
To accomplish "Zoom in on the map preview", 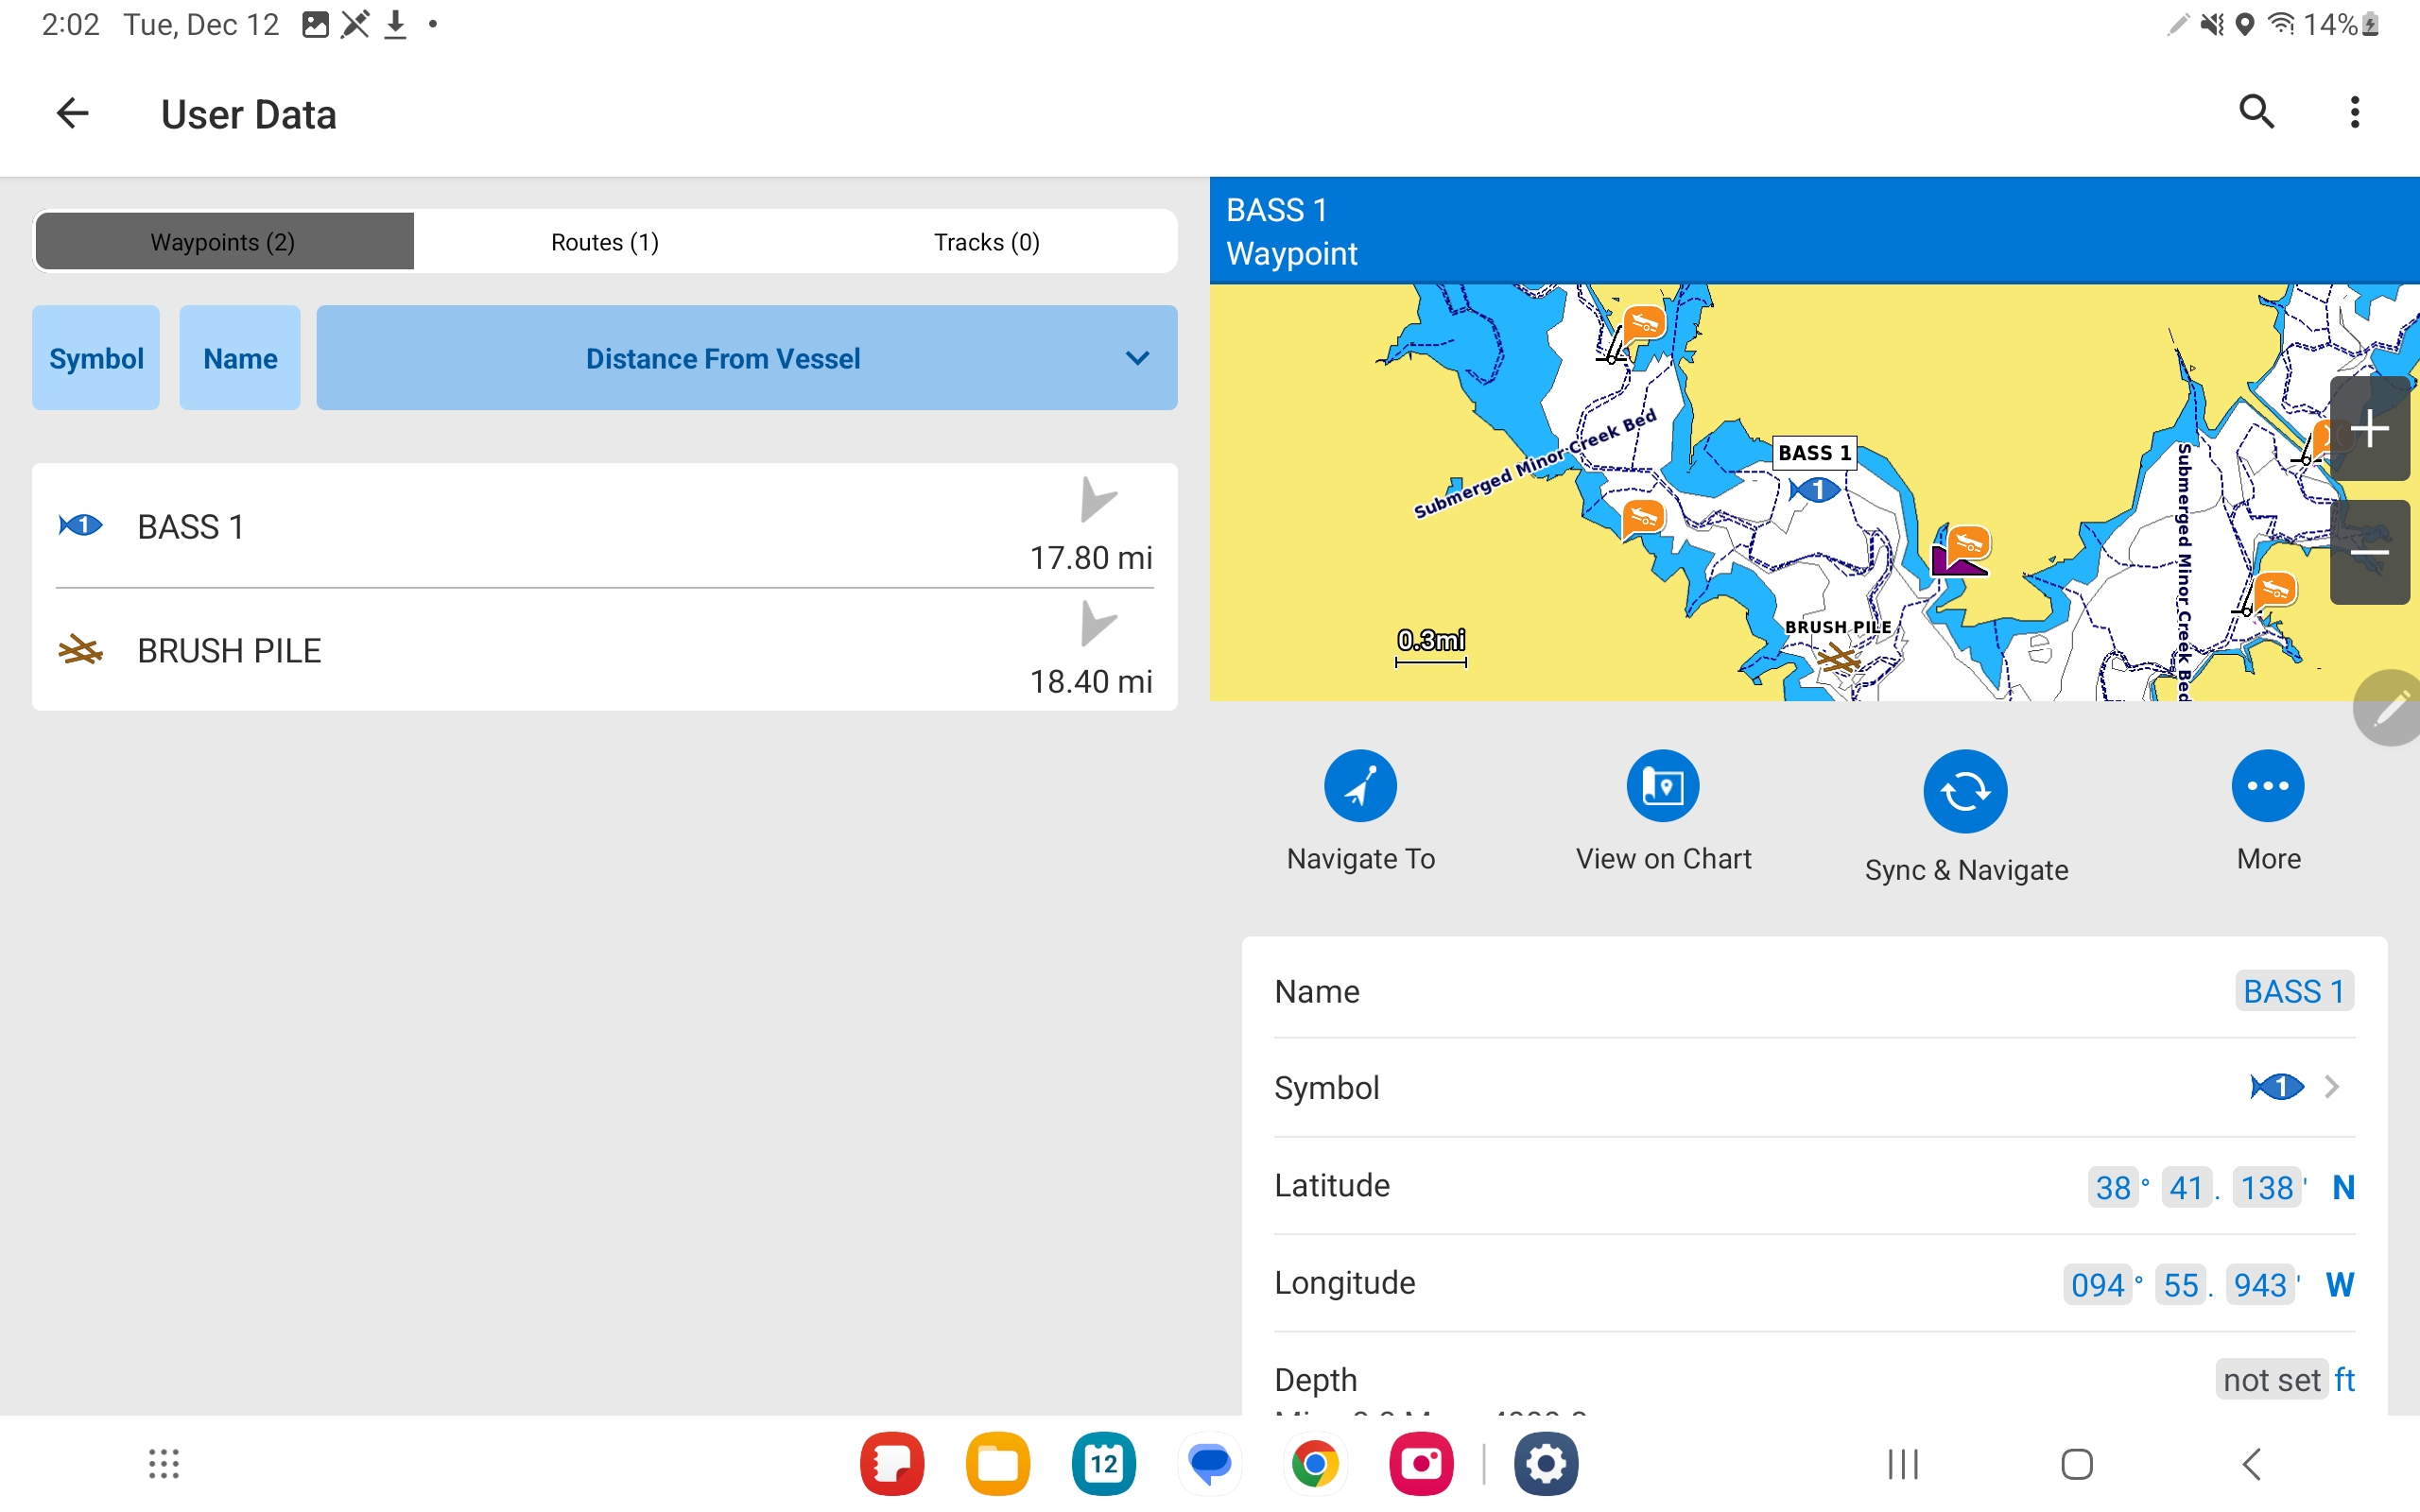I will 2369,430.
